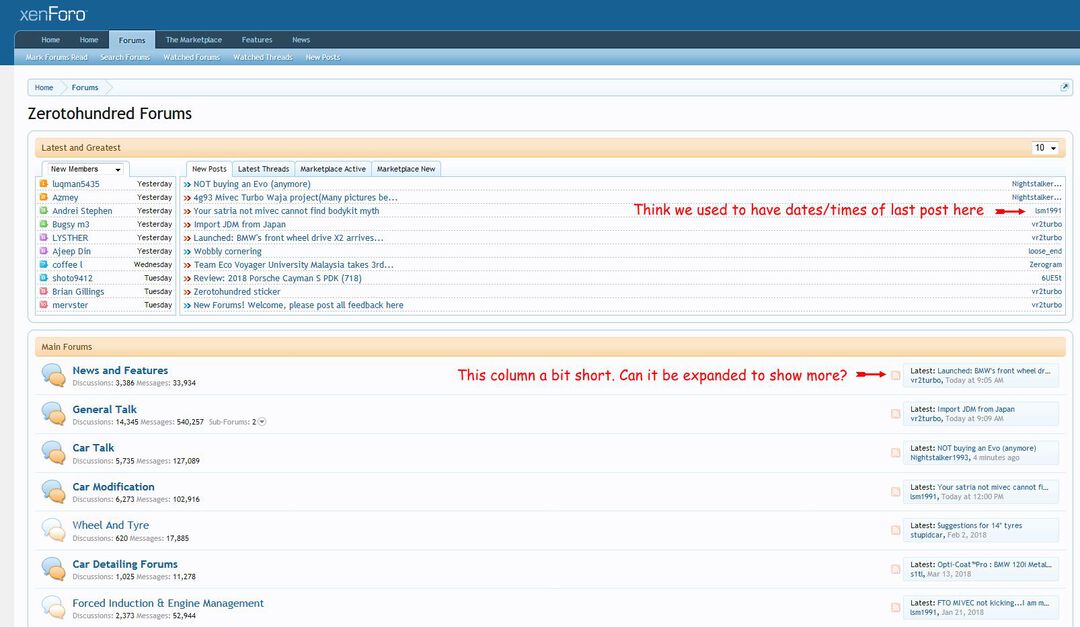This screenshot has height=627, width=1080.
Task: Click the xenForo logo
Action: tap(53, 14)
